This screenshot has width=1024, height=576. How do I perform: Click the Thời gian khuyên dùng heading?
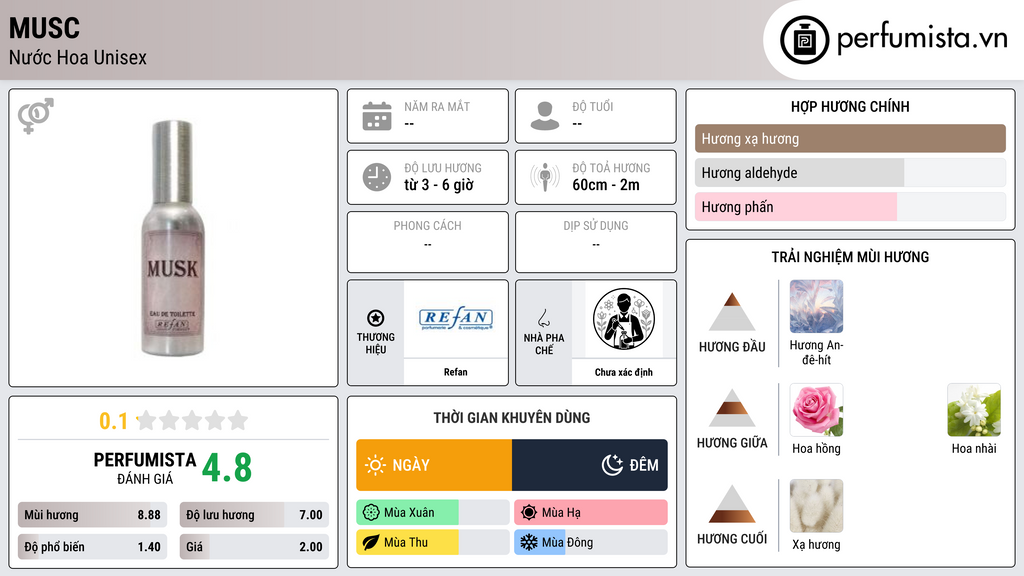[x=512, y=418]
